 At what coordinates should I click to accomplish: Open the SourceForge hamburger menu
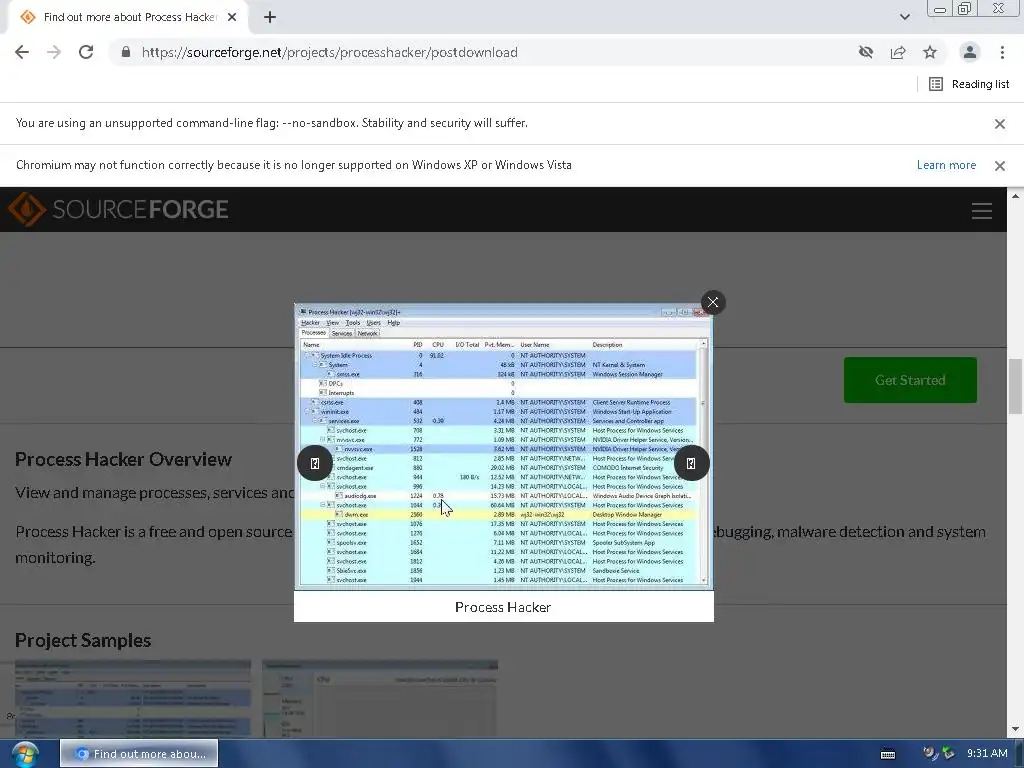(982, 210)
